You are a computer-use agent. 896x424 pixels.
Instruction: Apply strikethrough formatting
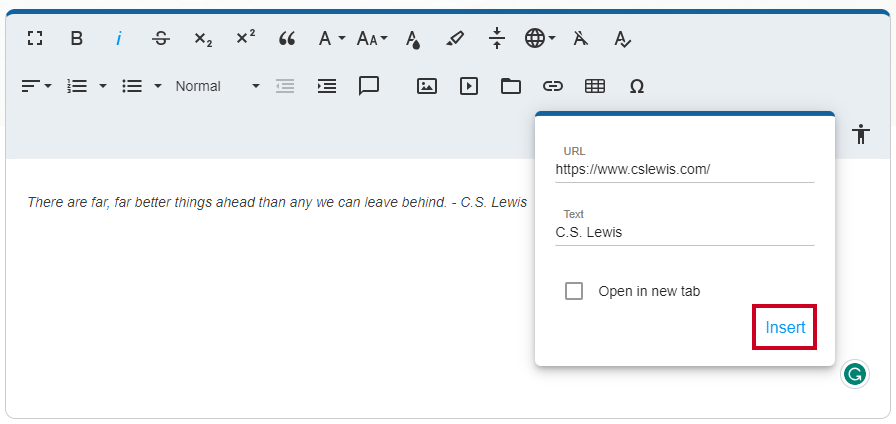pos(161,39)
